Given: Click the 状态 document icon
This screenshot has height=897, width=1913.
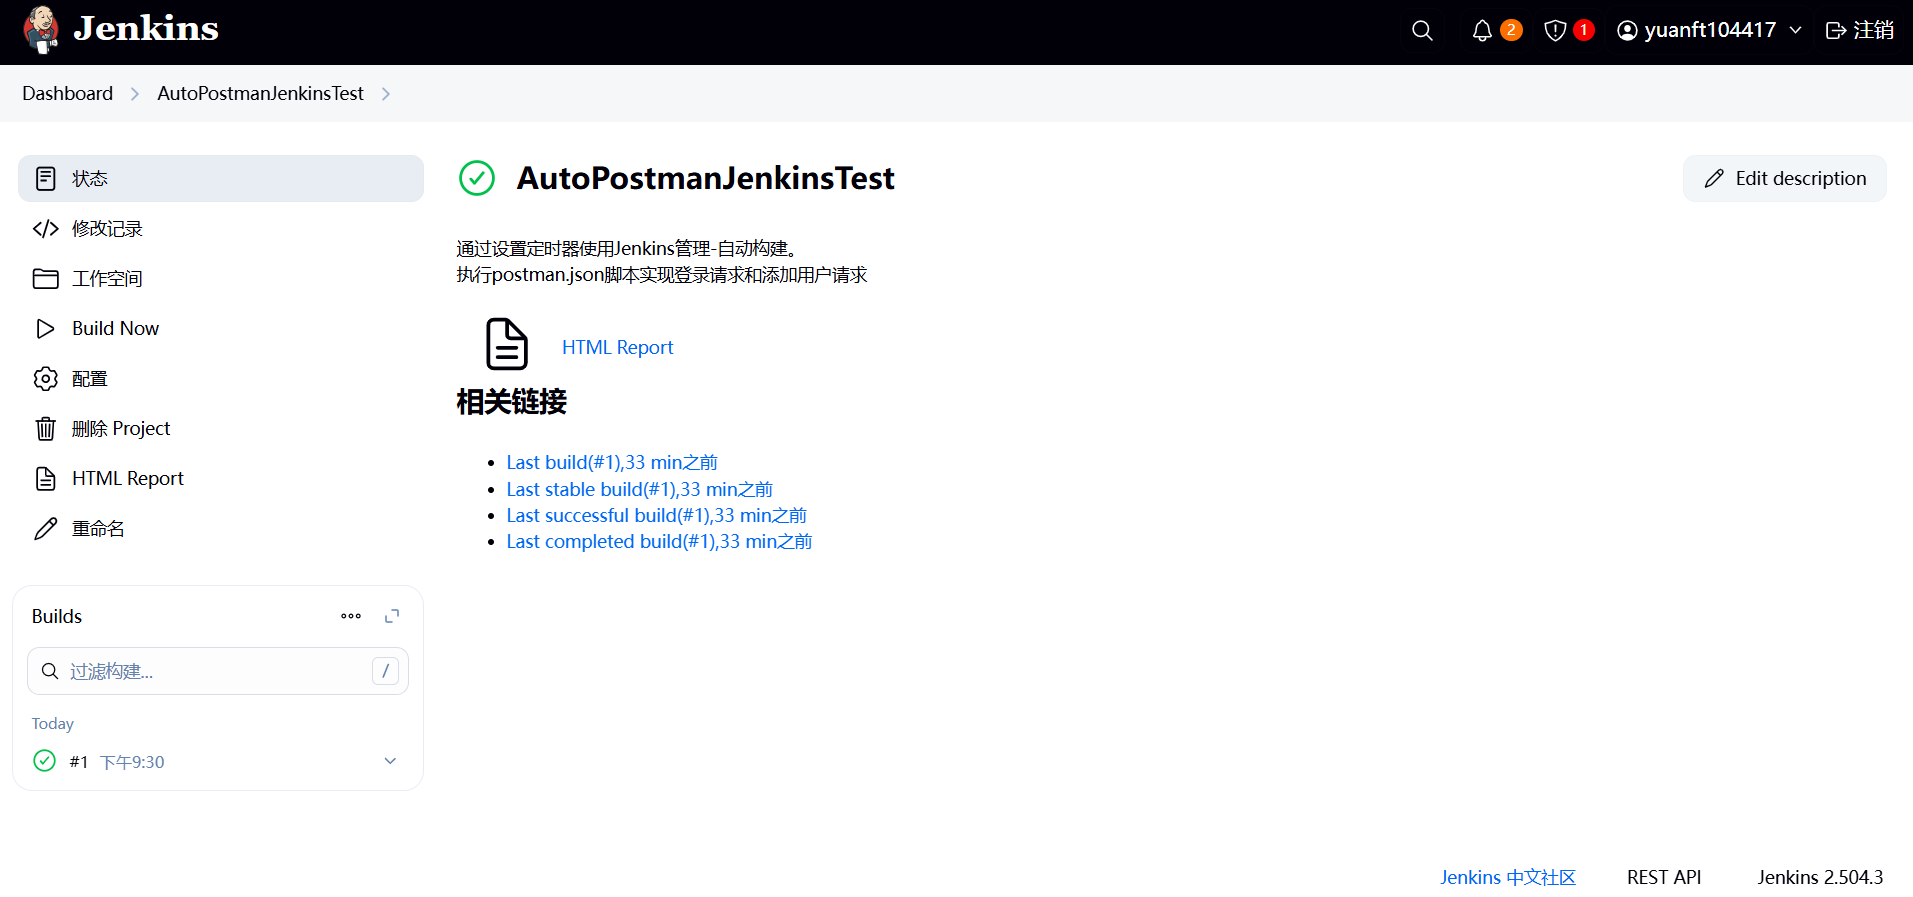Looking at the screenshot, I should [x=46, y=179].
